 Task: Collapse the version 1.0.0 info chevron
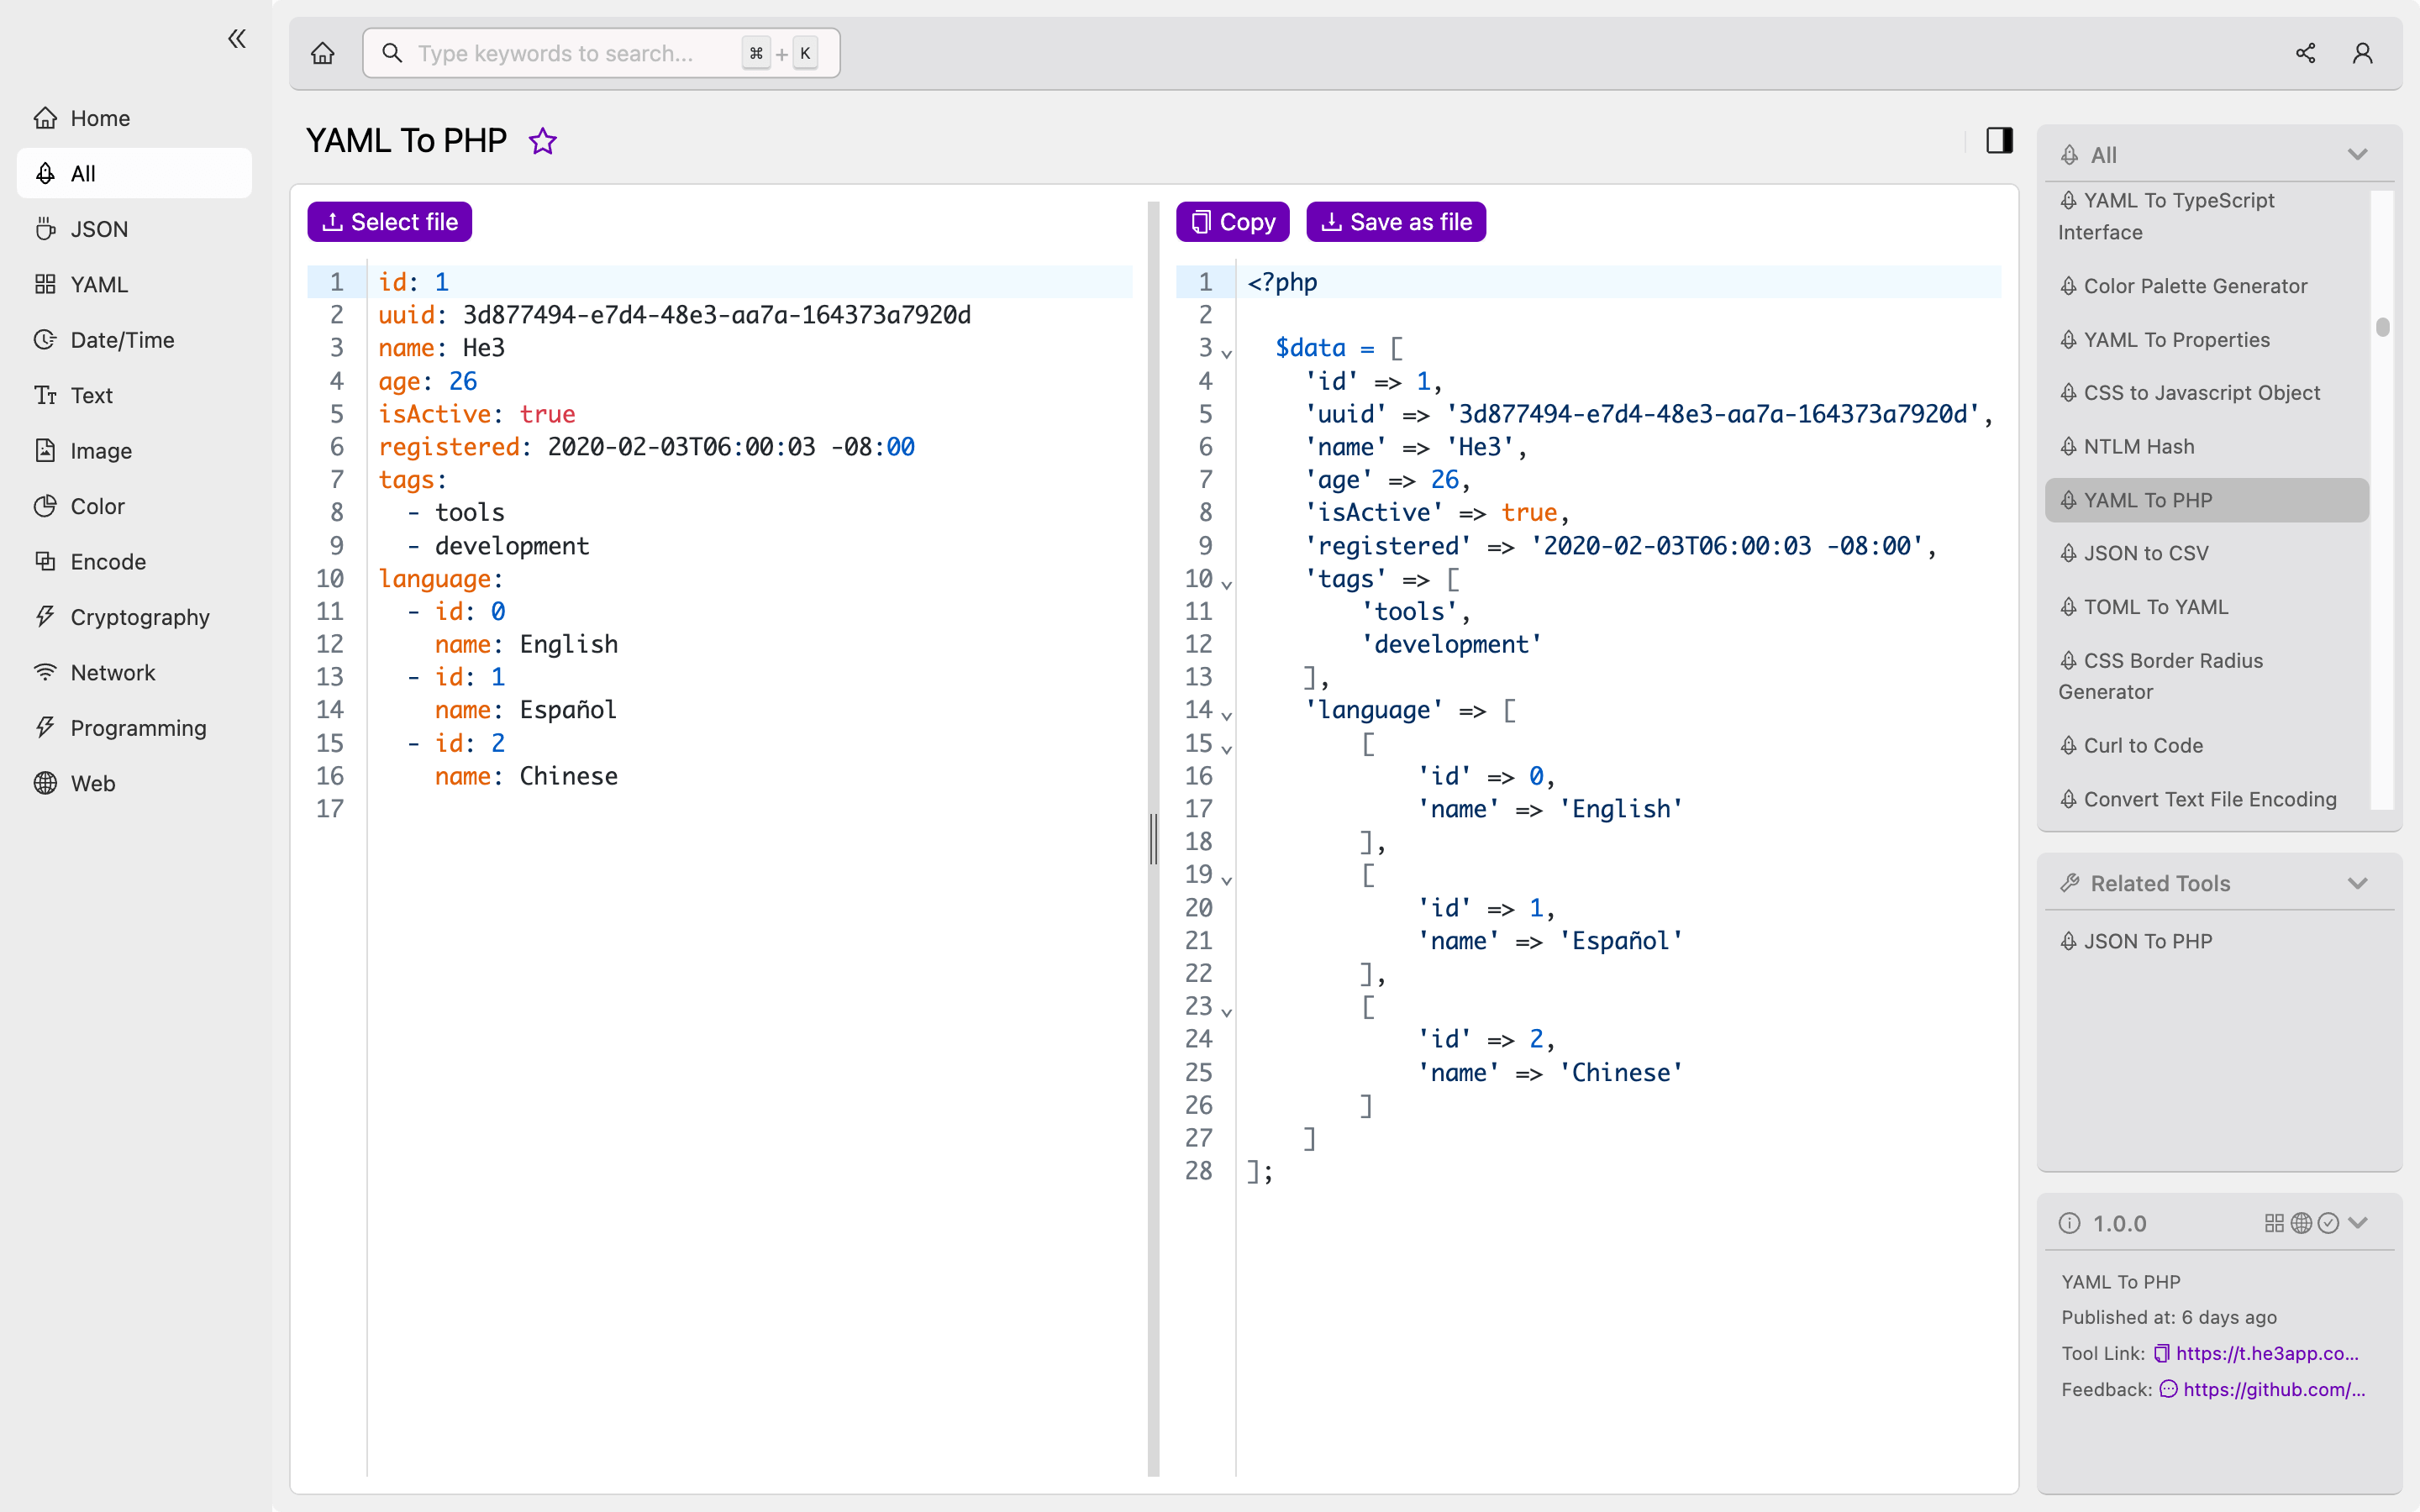coord(2358,1223)
